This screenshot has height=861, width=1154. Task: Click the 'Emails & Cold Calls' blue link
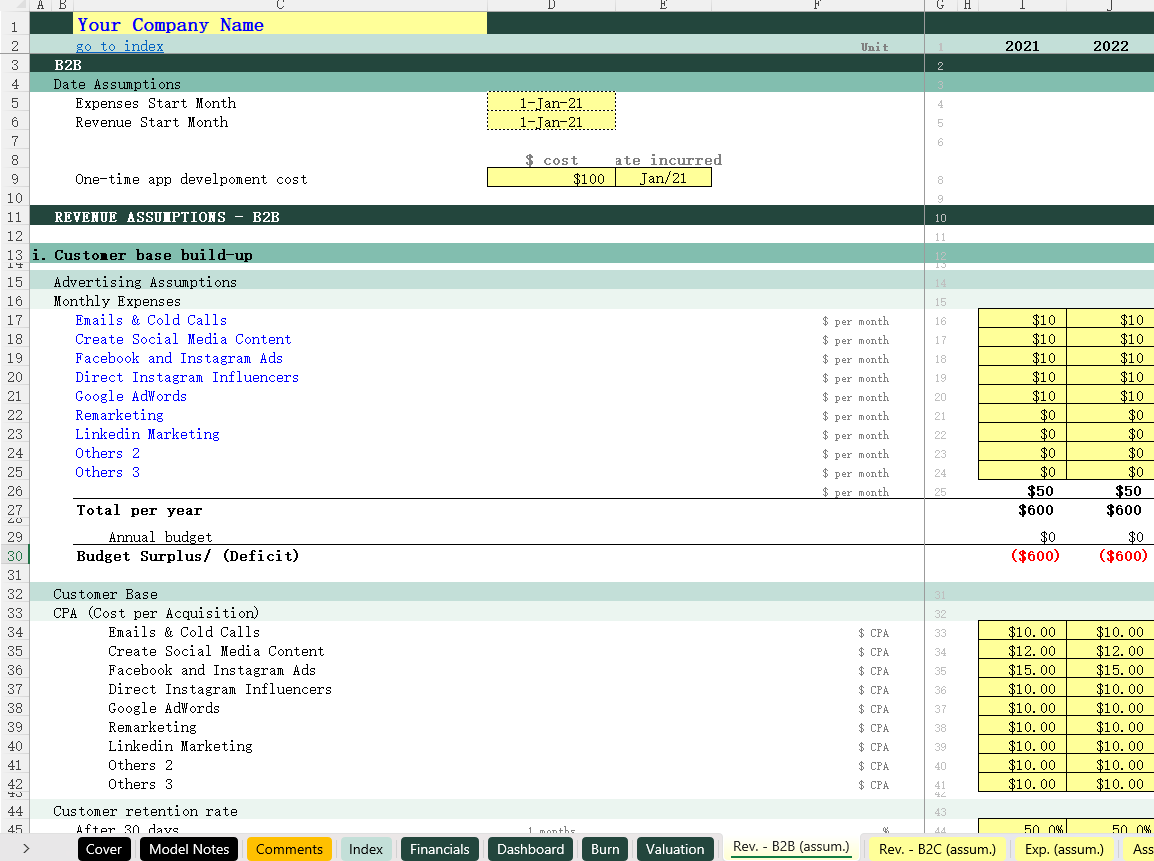(x=151, y=320)
